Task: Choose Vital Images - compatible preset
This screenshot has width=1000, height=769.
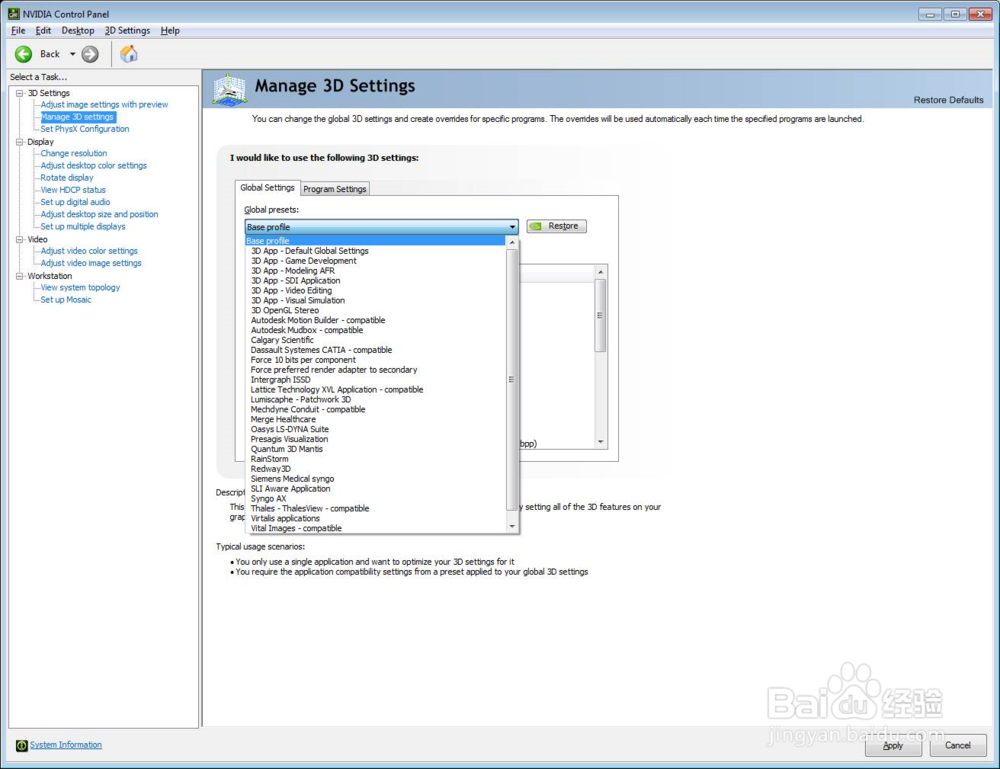Action: 296,528
